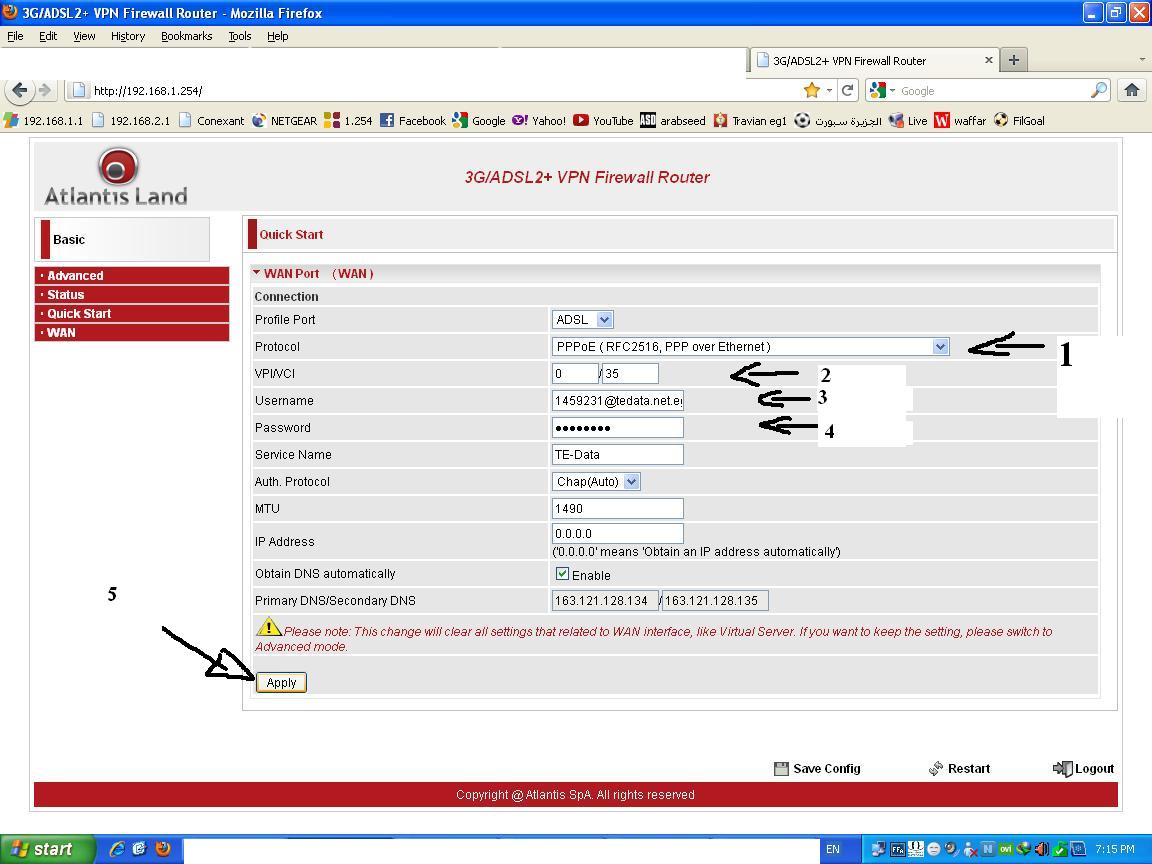Open the Travian eg1 bookmark
The image size is (1152, 864).
point(750,120)
